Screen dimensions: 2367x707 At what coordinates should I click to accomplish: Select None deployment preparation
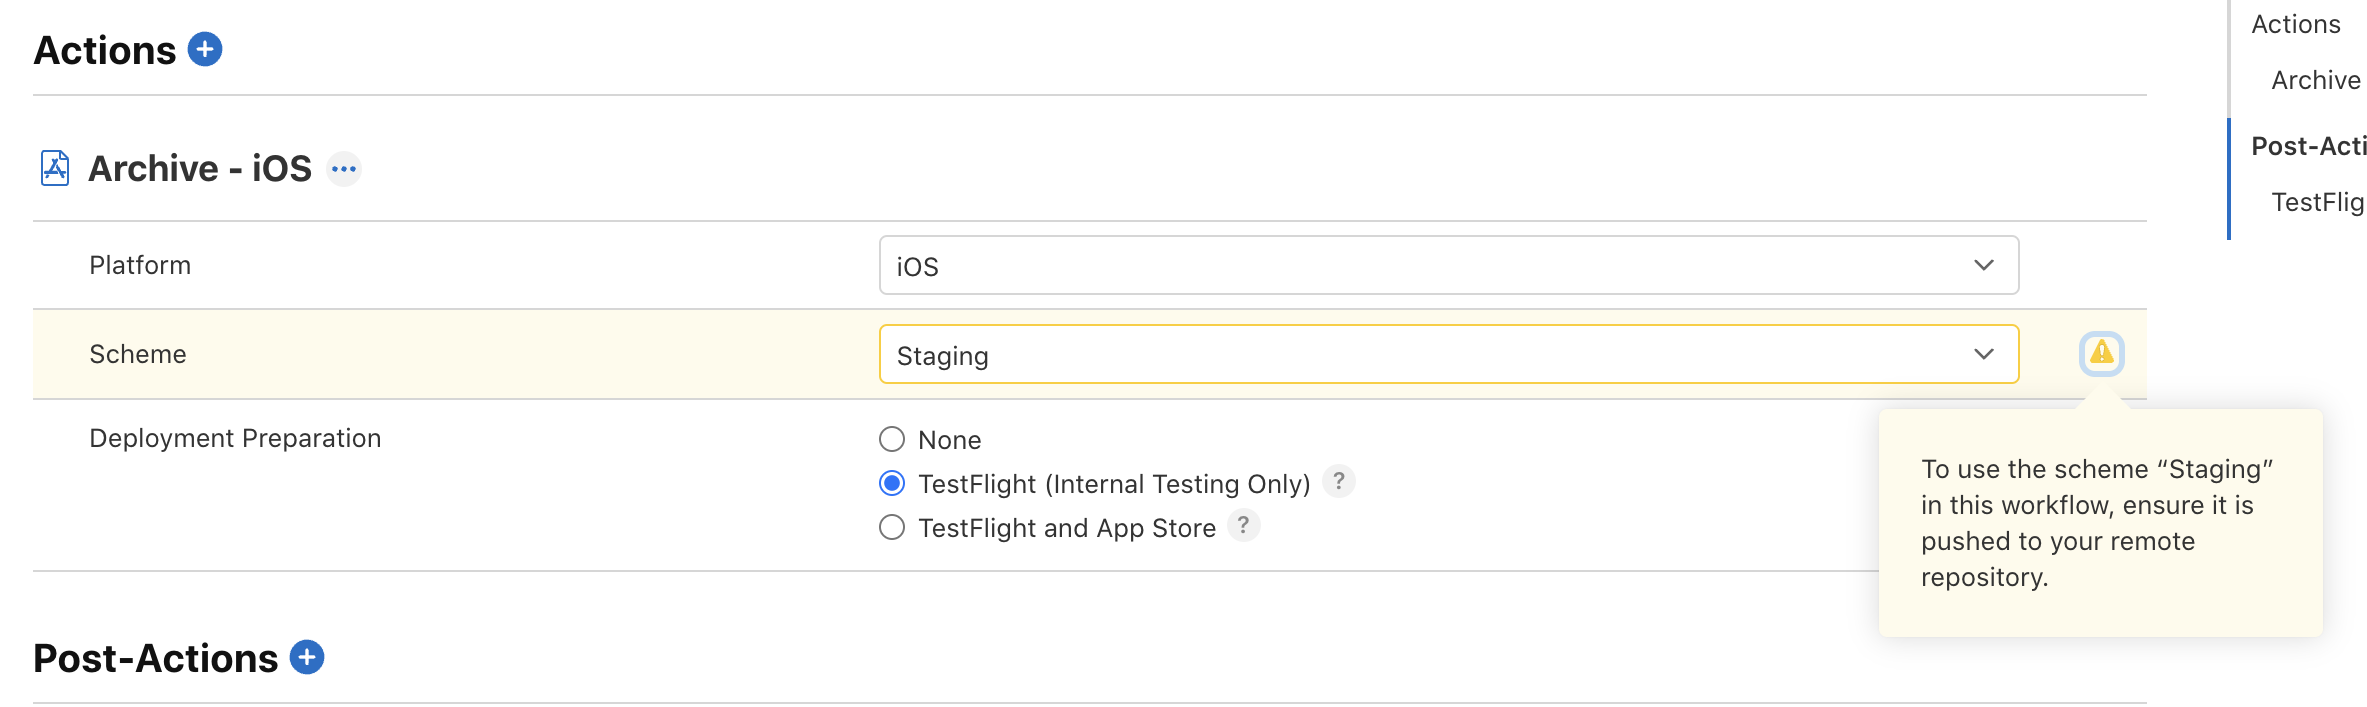pyautogui.click(x=892, y=439)
